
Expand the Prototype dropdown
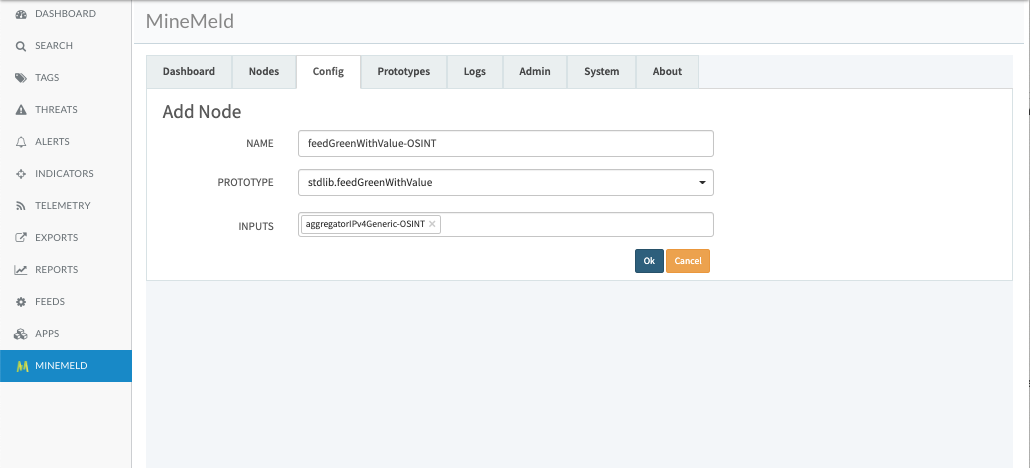click(701, 183)
